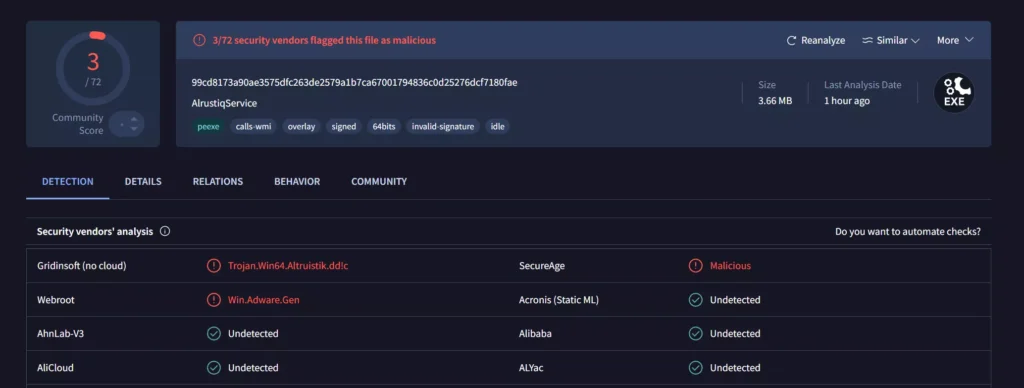
Task: Open the COMMUNITY tab
Action: (x=379, y=182)
